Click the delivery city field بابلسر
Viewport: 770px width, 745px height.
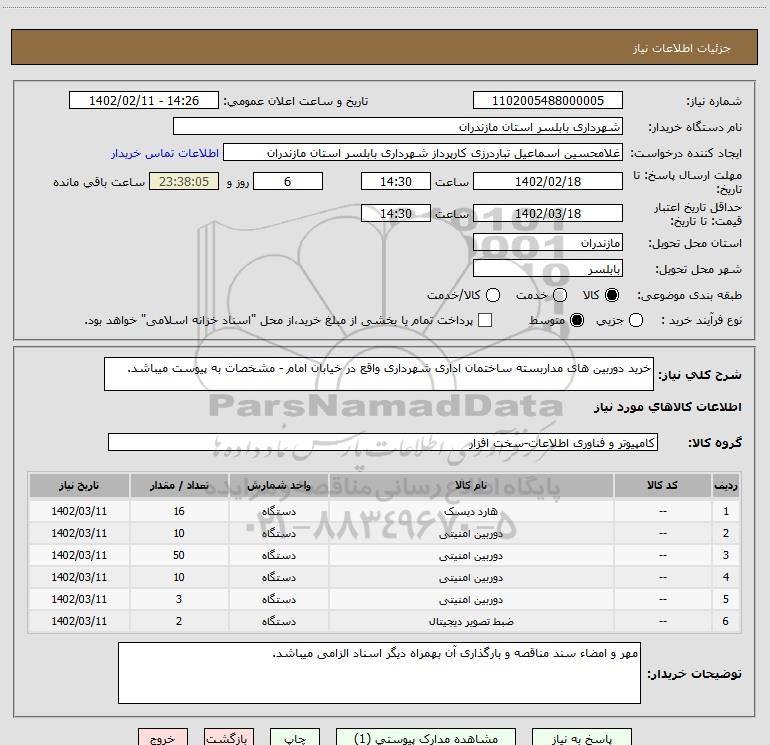pyautogui.click(x=548, y=269)
